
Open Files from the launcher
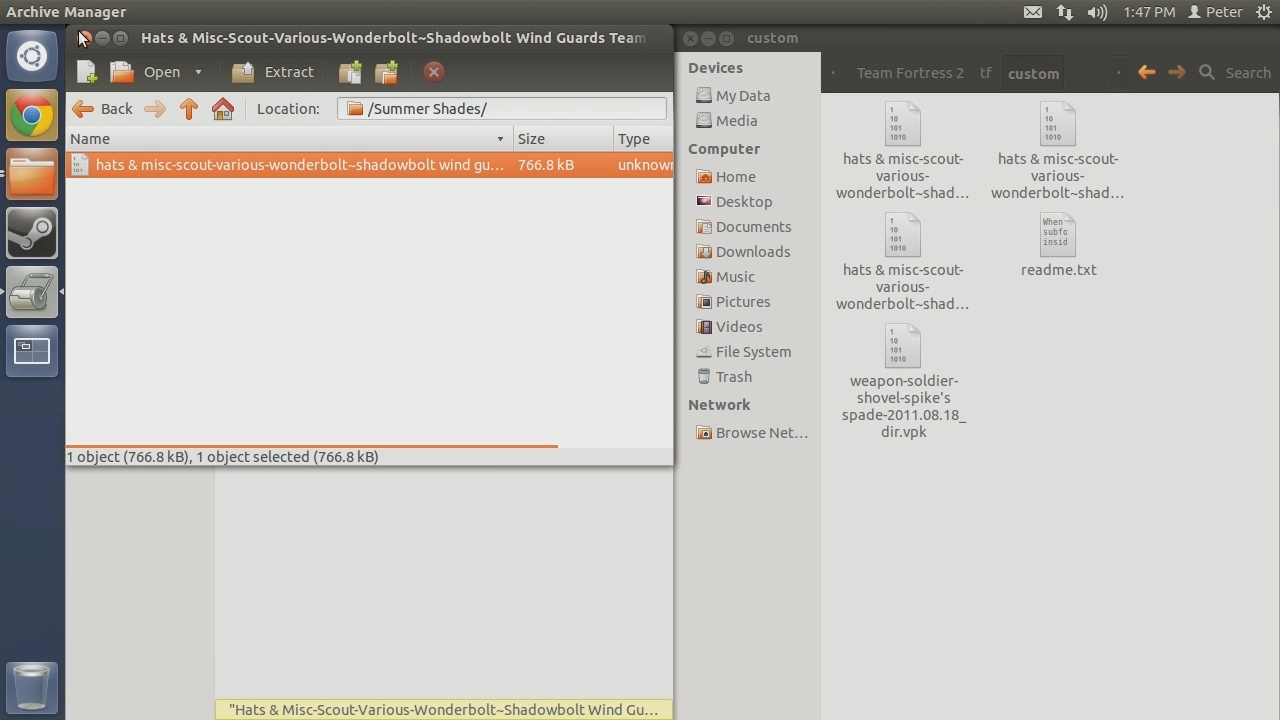coord(32,174)
